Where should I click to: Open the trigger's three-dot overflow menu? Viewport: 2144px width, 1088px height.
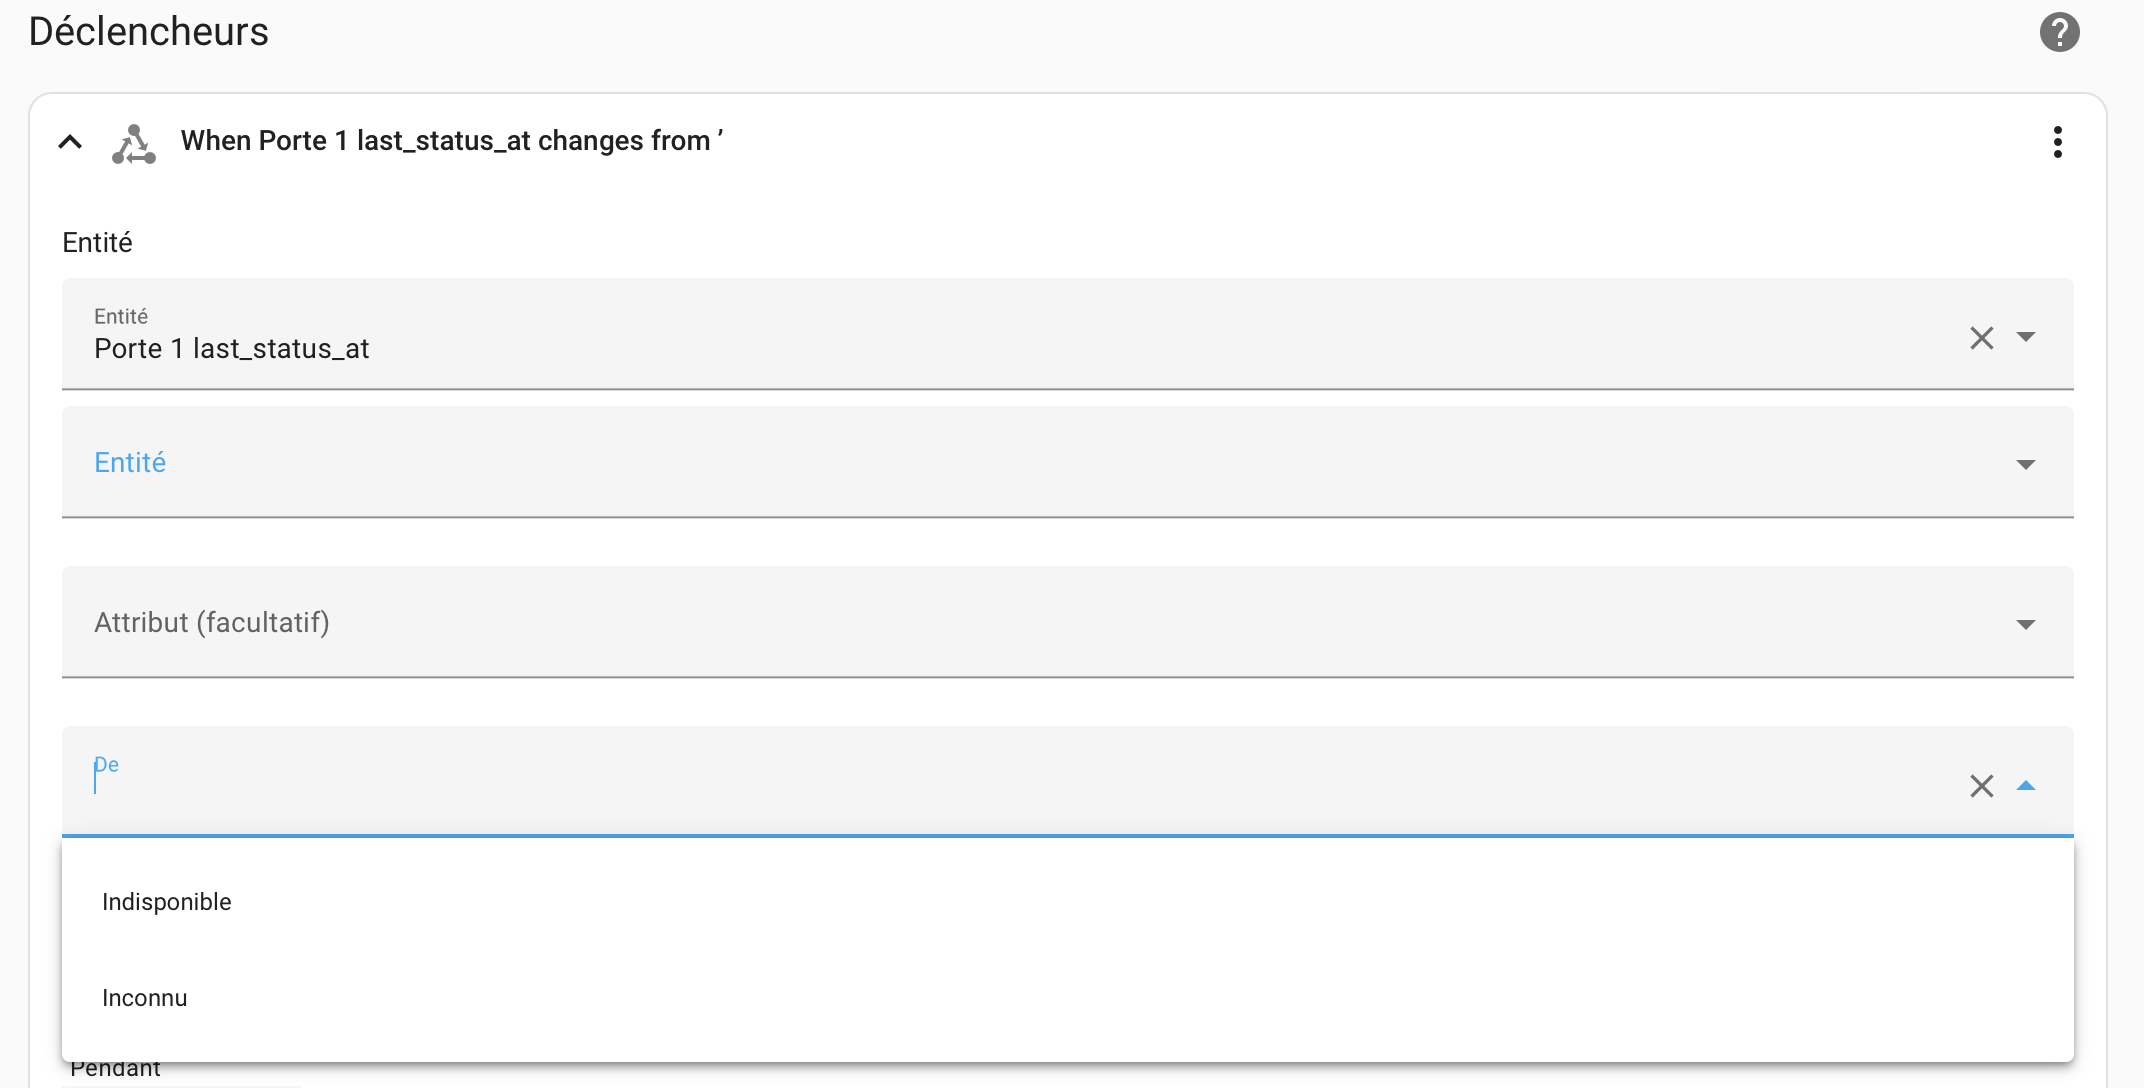click(2057, 142)
